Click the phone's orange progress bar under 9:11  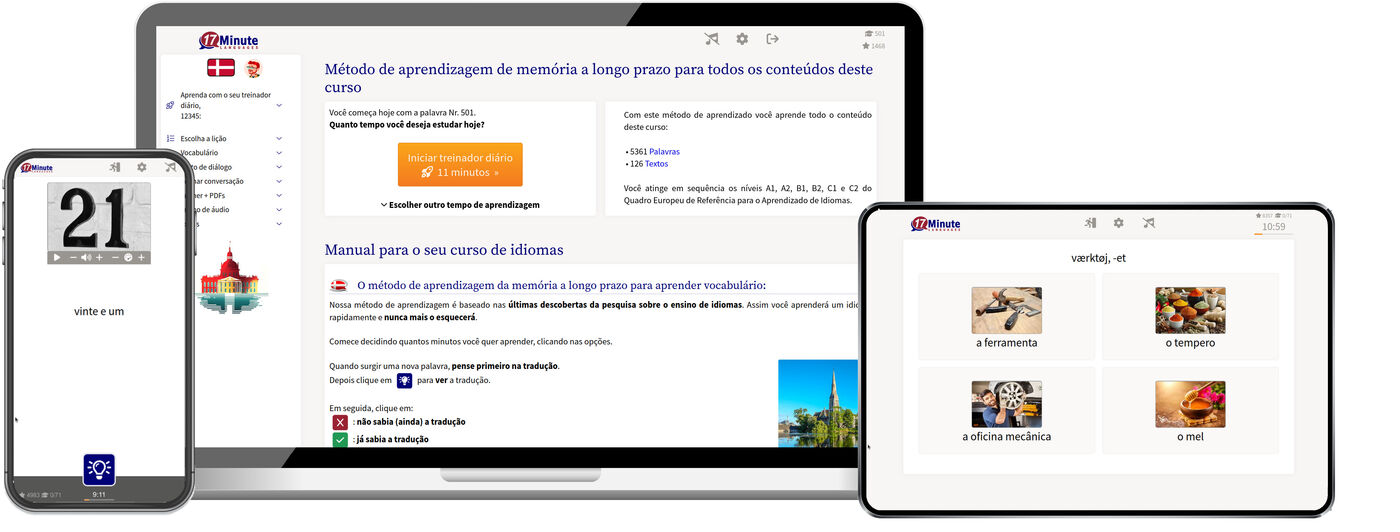pyautogui.click(x=99, y=501)
